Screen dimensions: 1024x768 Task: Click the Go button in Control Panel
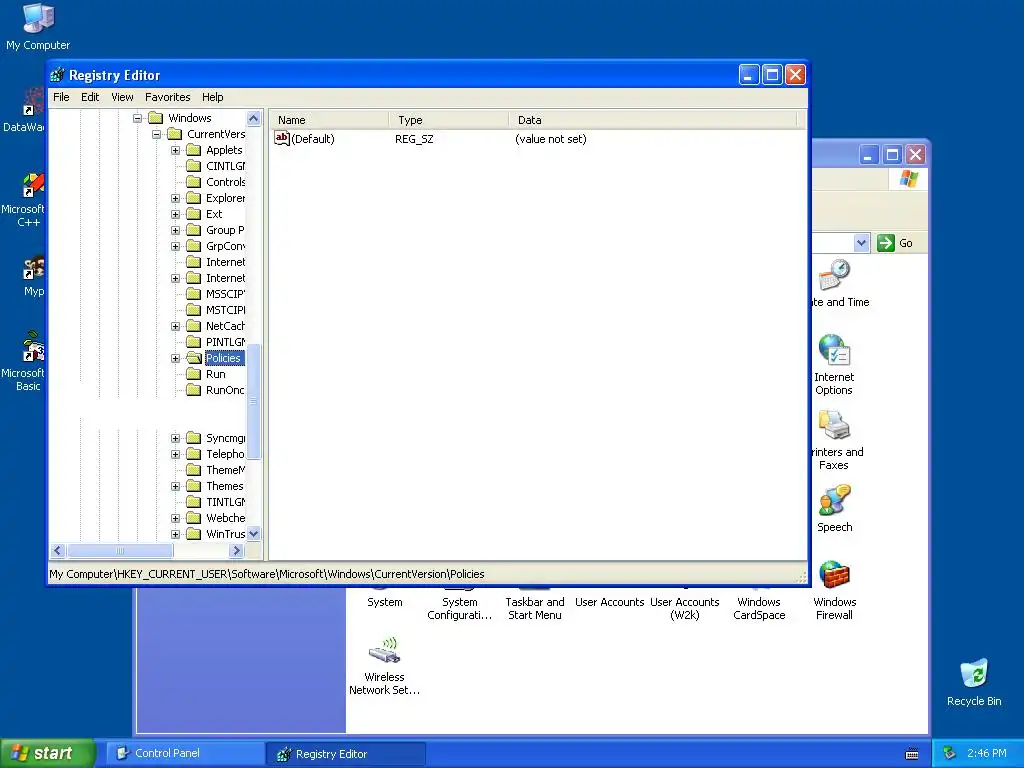[x=895, y=243]
